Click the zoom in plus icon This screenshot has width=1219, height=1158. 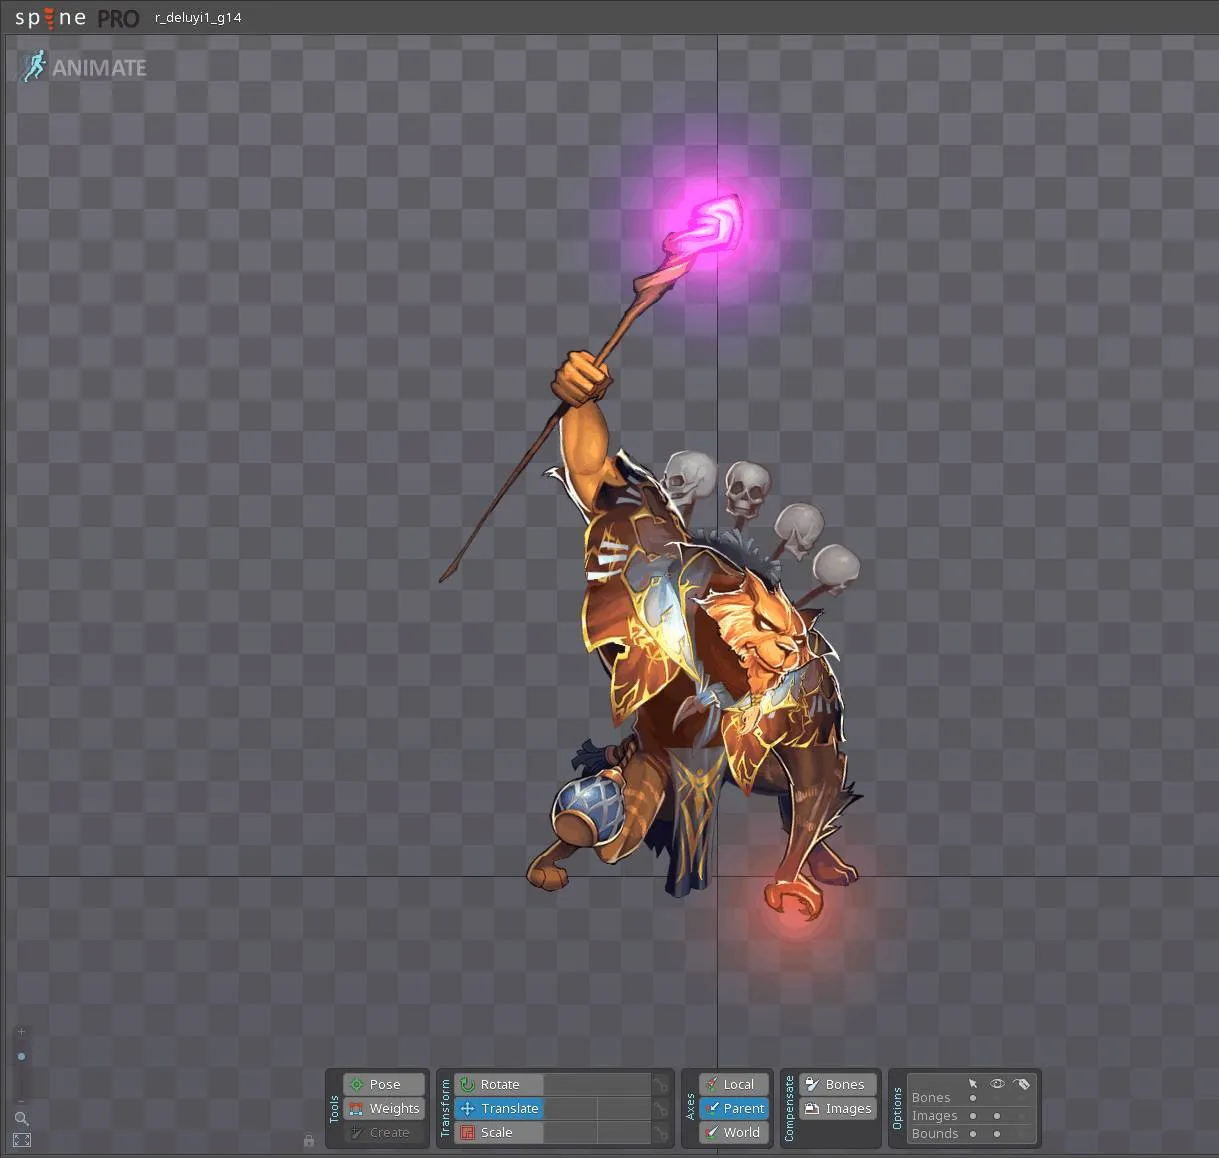21,1031
